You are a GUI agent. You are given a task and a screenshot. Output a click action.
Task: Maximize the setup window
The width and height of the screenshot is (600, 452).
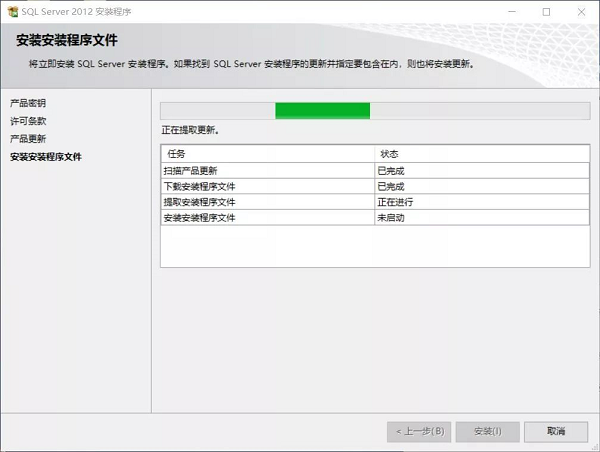(546, 11)
